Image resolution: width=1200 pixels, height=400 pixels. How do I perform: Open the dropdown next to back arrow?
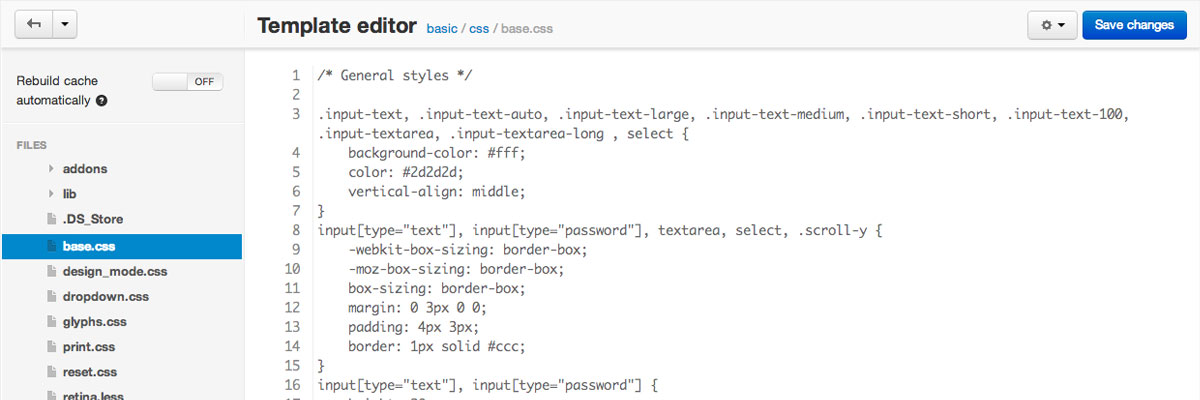(64, 26)
